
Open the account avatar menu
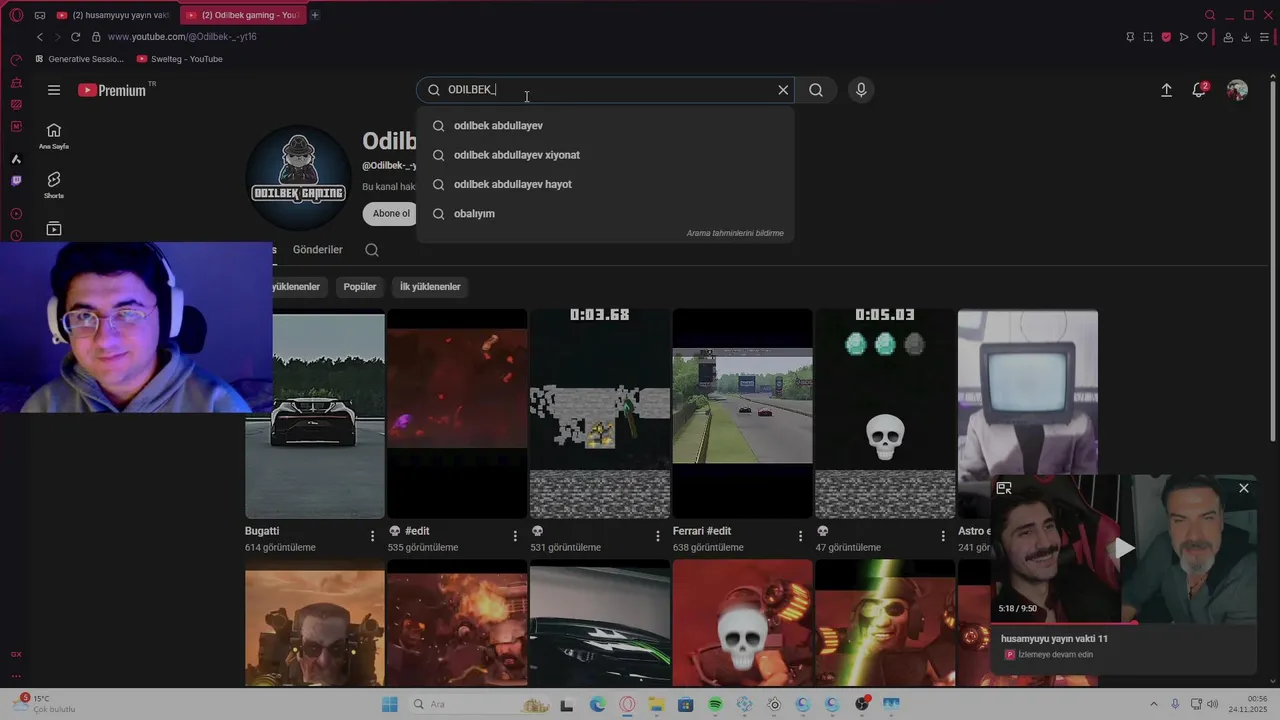coord(1237,90)
